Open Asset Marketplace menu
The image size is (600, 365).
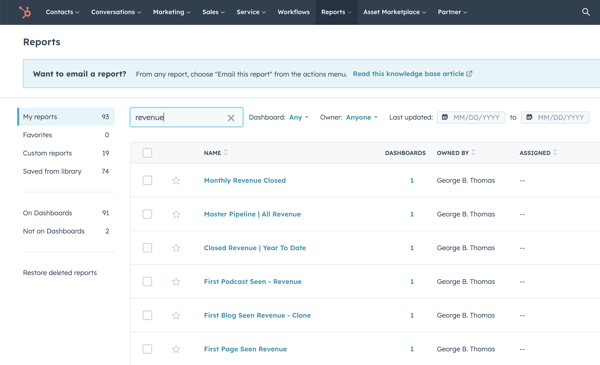(395, 12)
